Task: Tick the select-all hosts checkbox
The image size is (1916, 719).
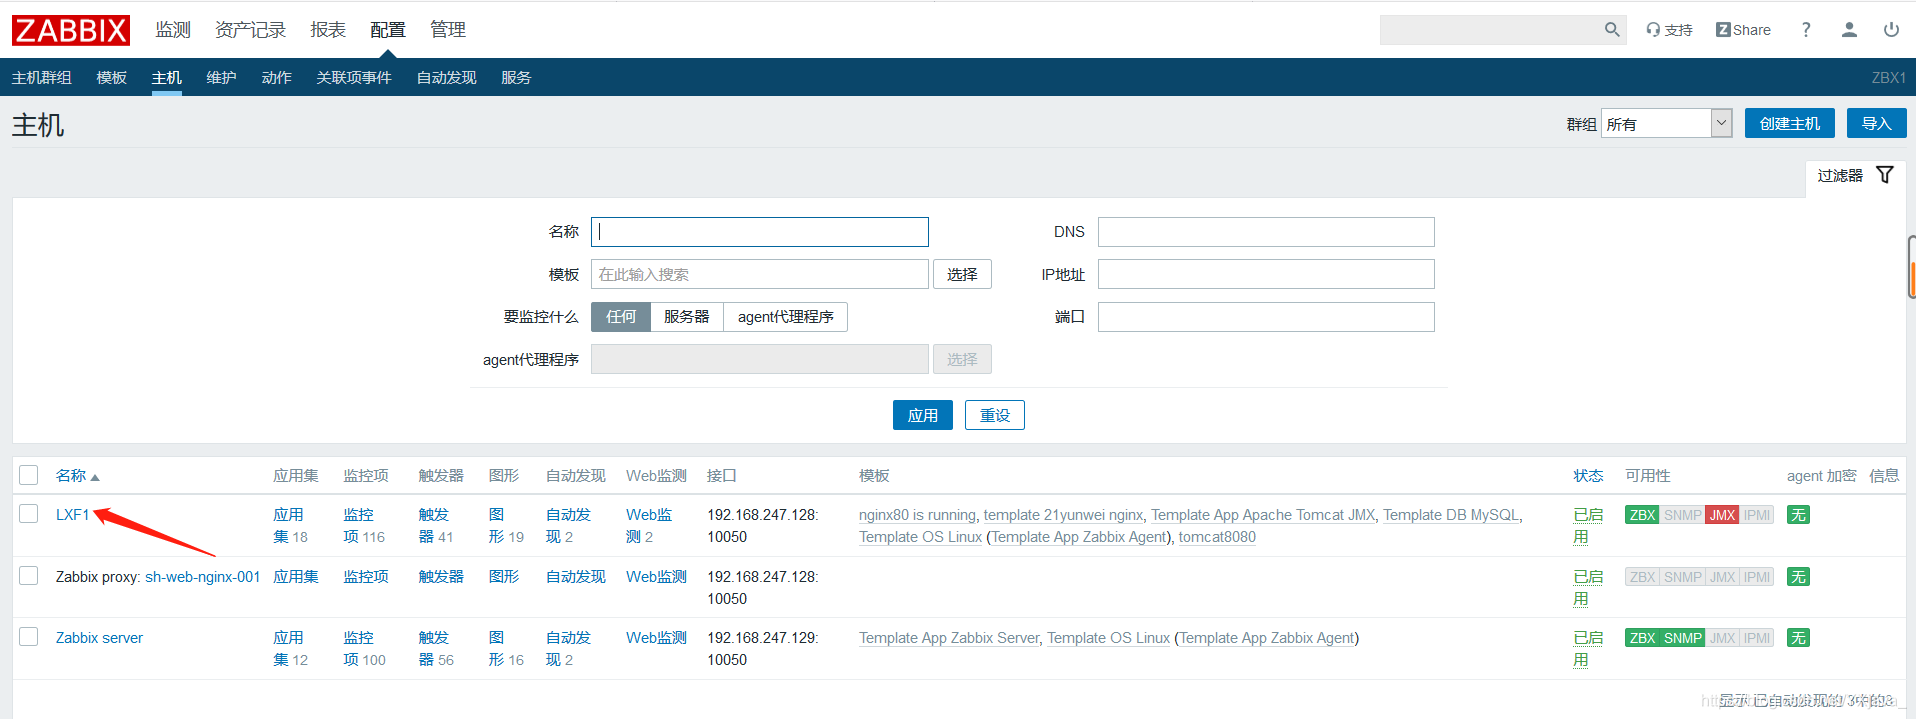Action: click(29, 475)
